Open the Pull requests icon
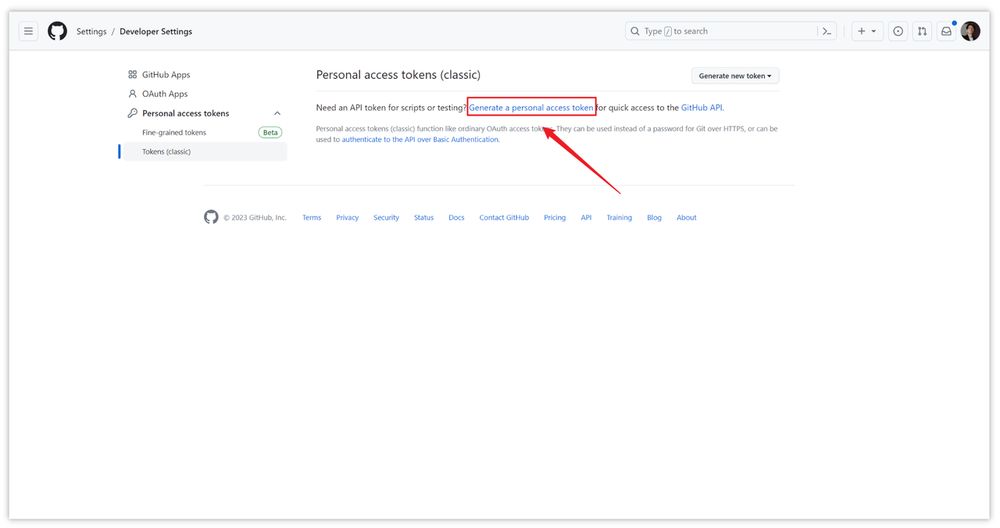 click(922, 31)
